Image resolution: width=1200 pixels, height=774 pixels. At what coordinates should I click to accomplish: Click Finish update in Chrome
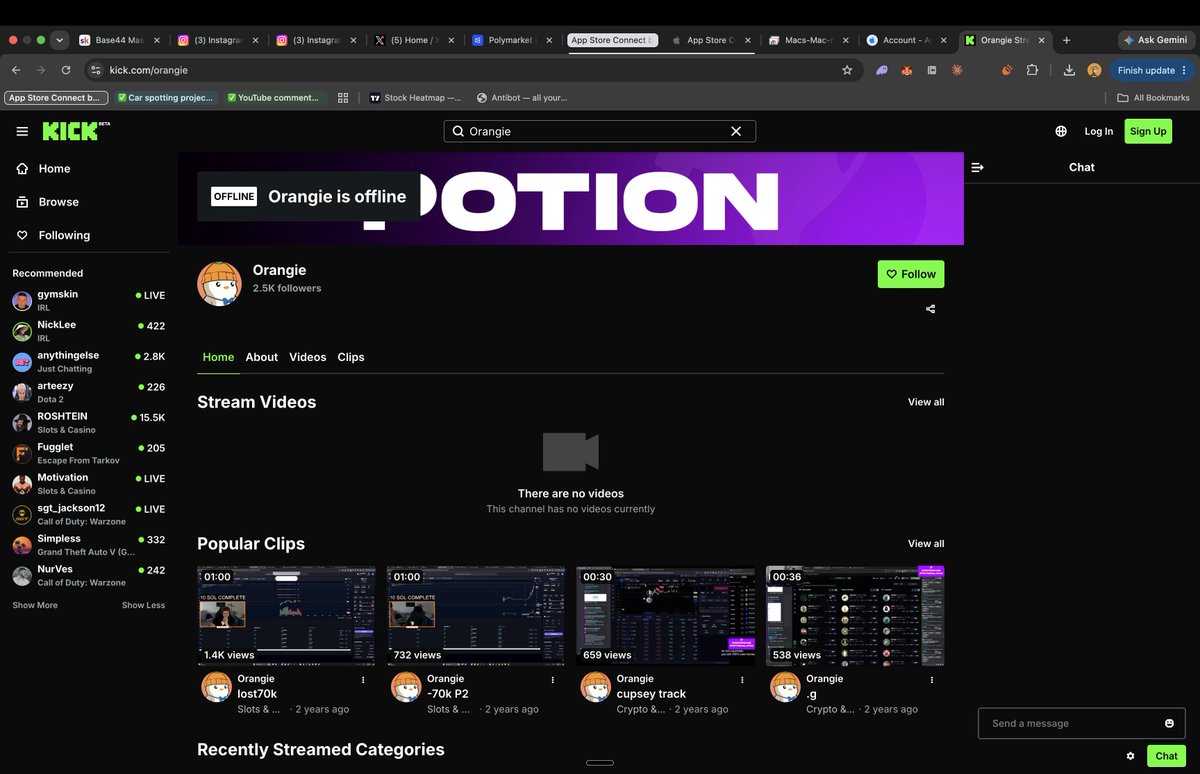1152,70
